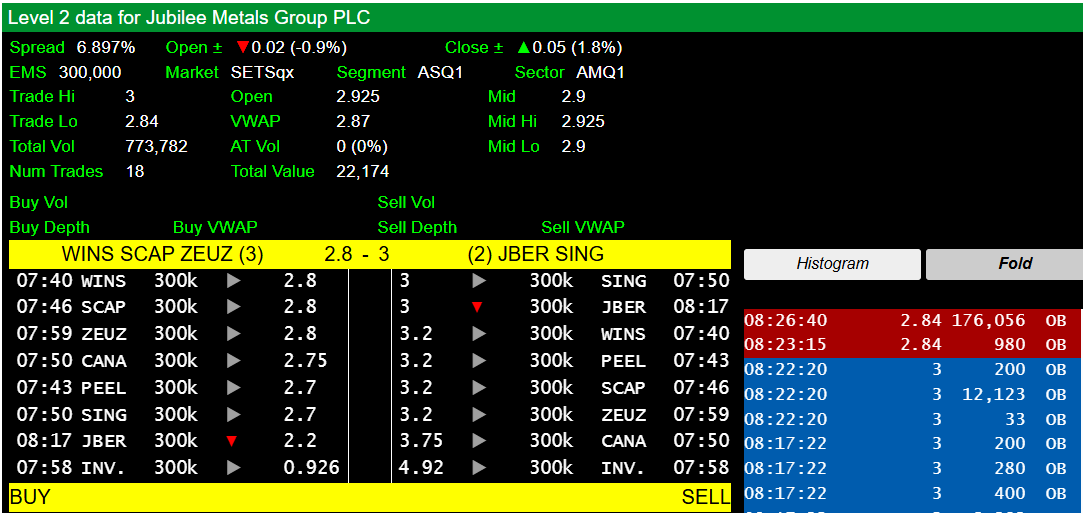Image resolution: width=1083 pixels, height=513 pixels.
Task: Click the arrow icon in CANA buy row
Action: tap(234, 360)
